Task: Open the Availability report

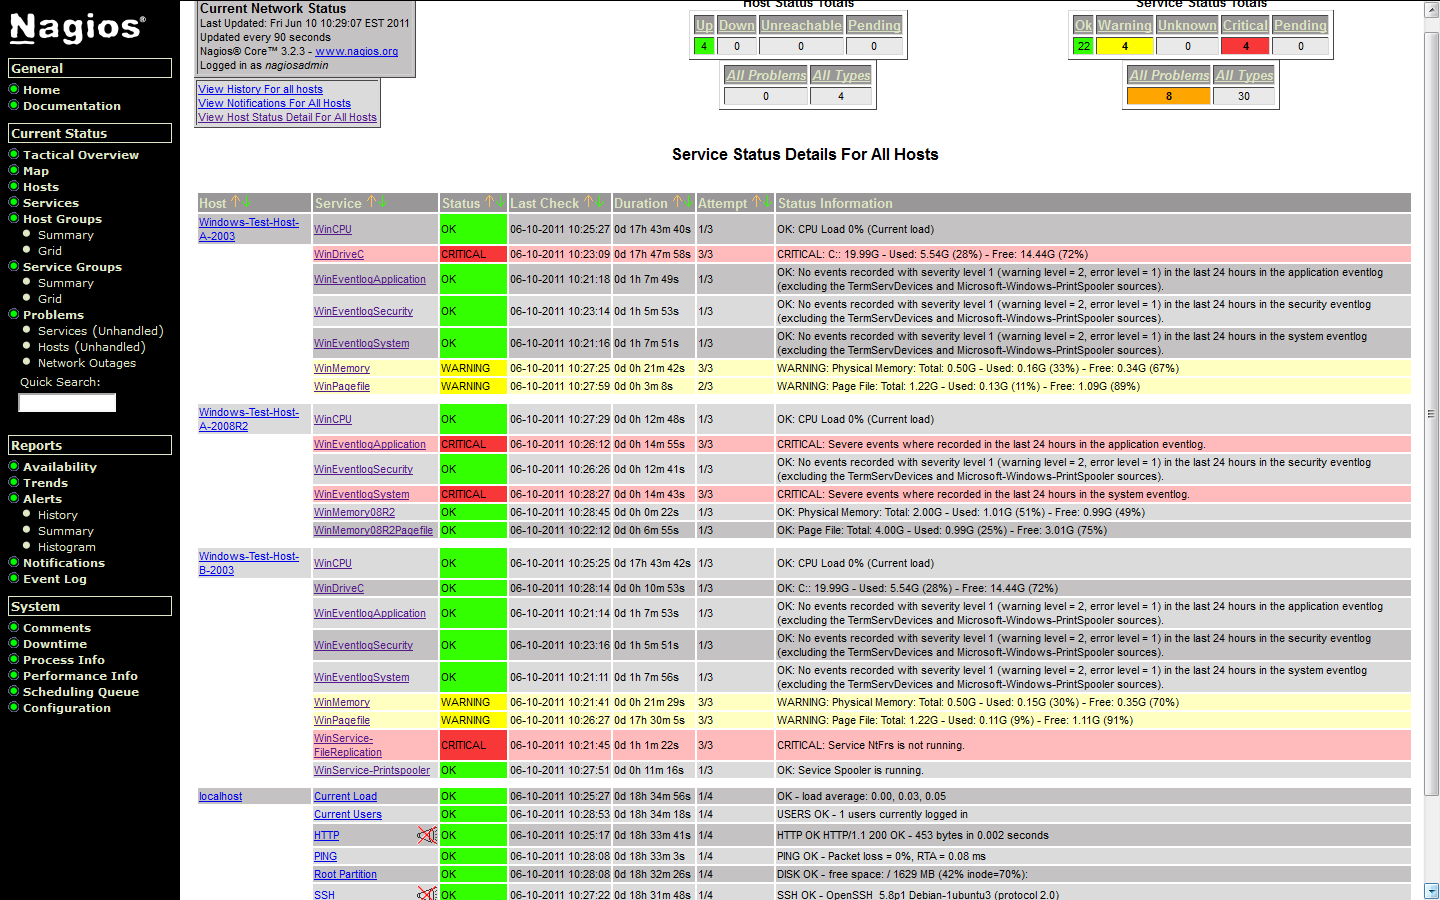Action: tap(61, 466)
